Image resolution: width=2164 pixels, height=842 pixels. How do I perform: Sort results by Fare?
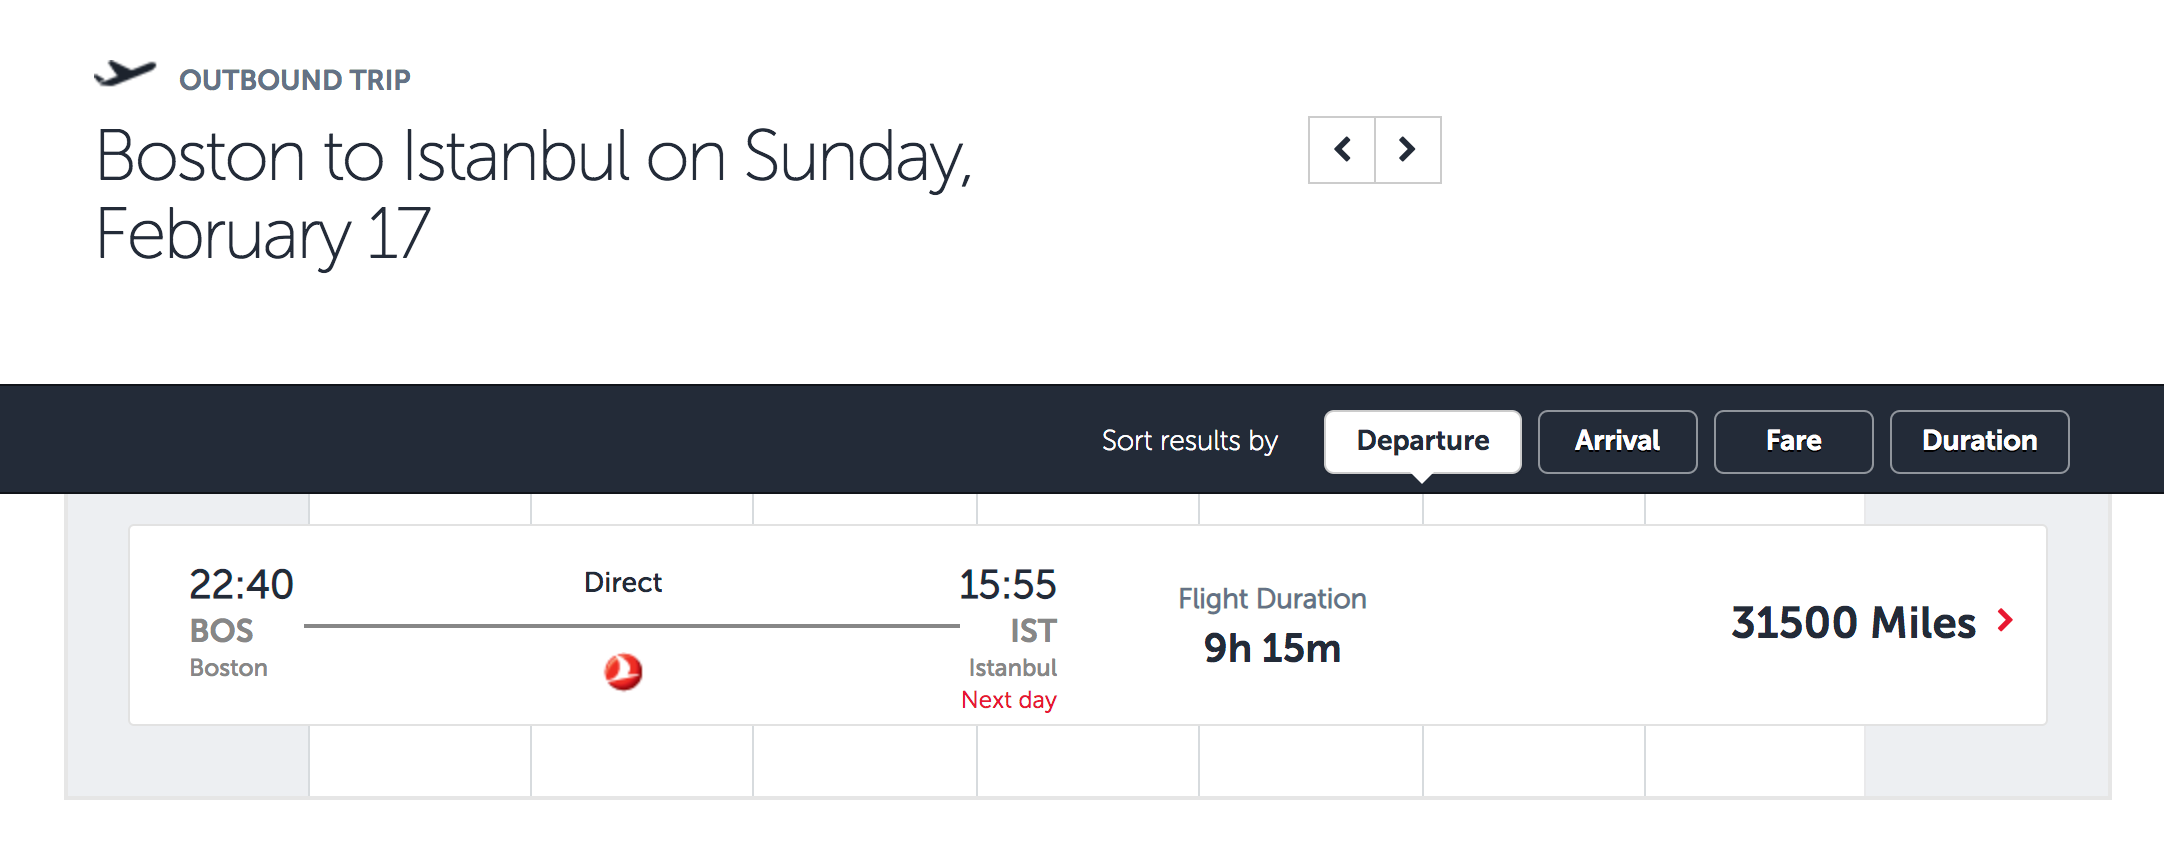(1793, 441)
